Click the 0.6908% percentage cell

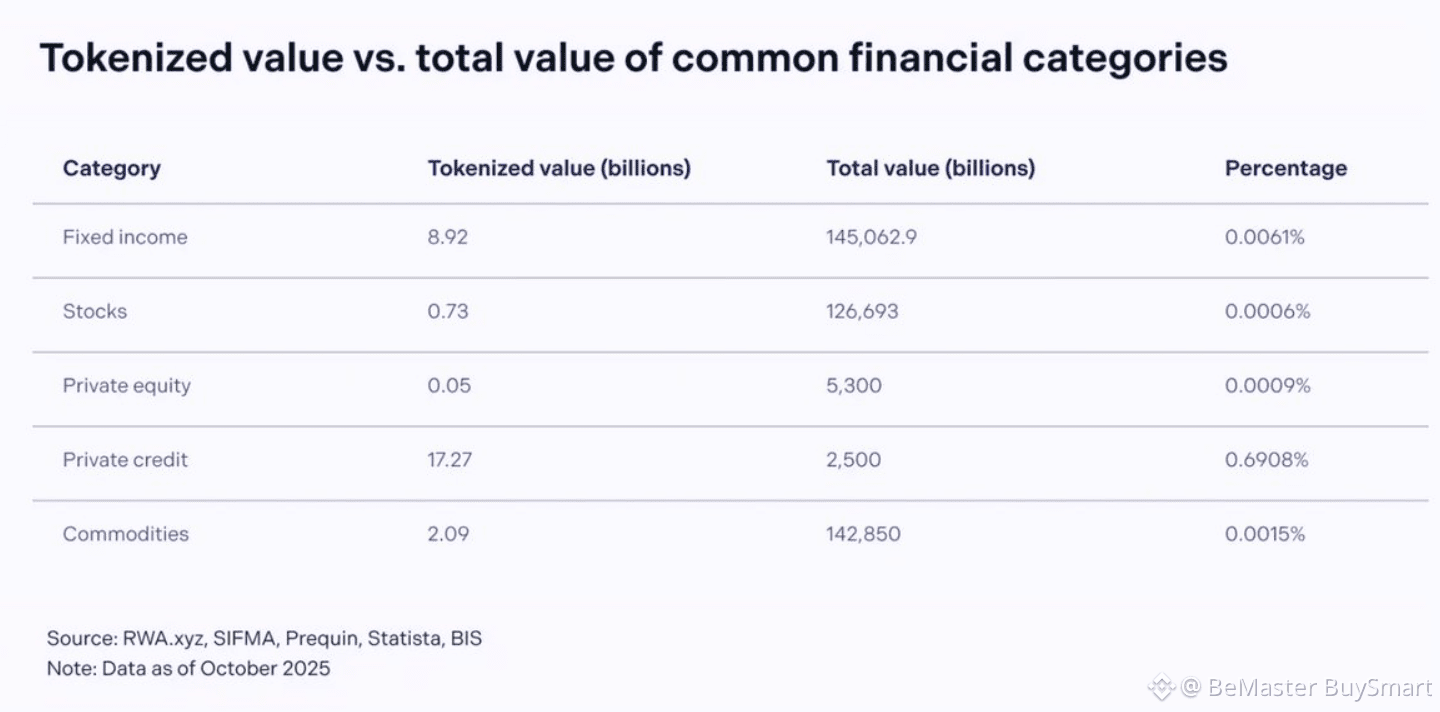click(x=1266, y=460)
